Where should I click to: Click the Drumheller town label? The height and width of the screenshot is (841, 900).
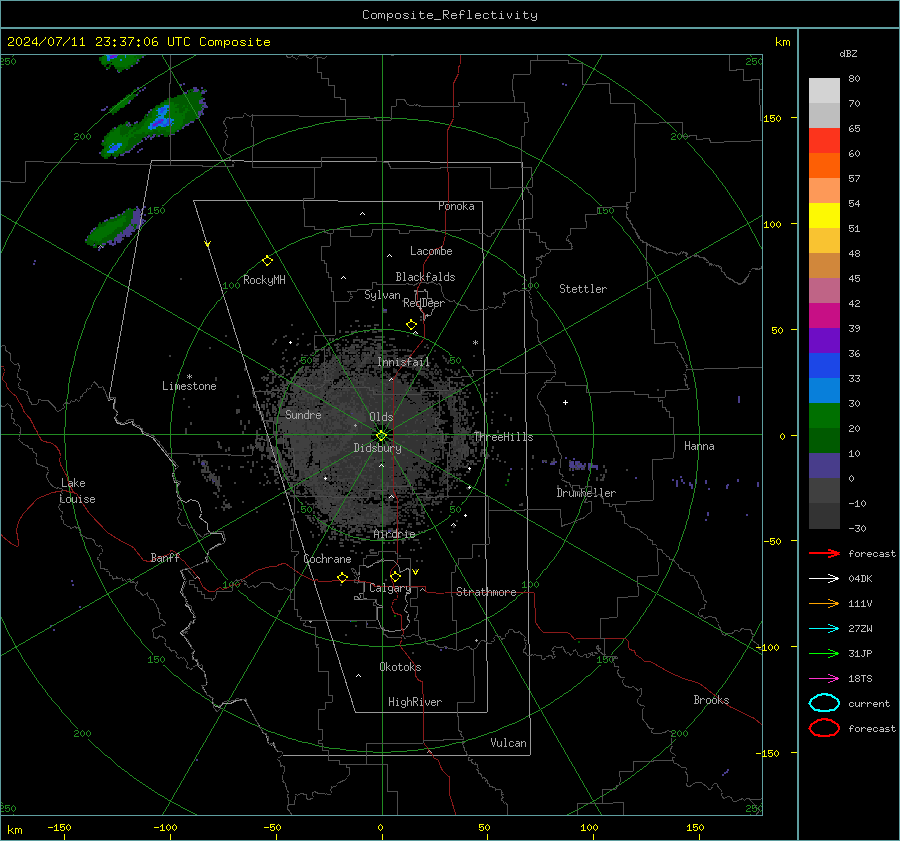click(586, 493)
